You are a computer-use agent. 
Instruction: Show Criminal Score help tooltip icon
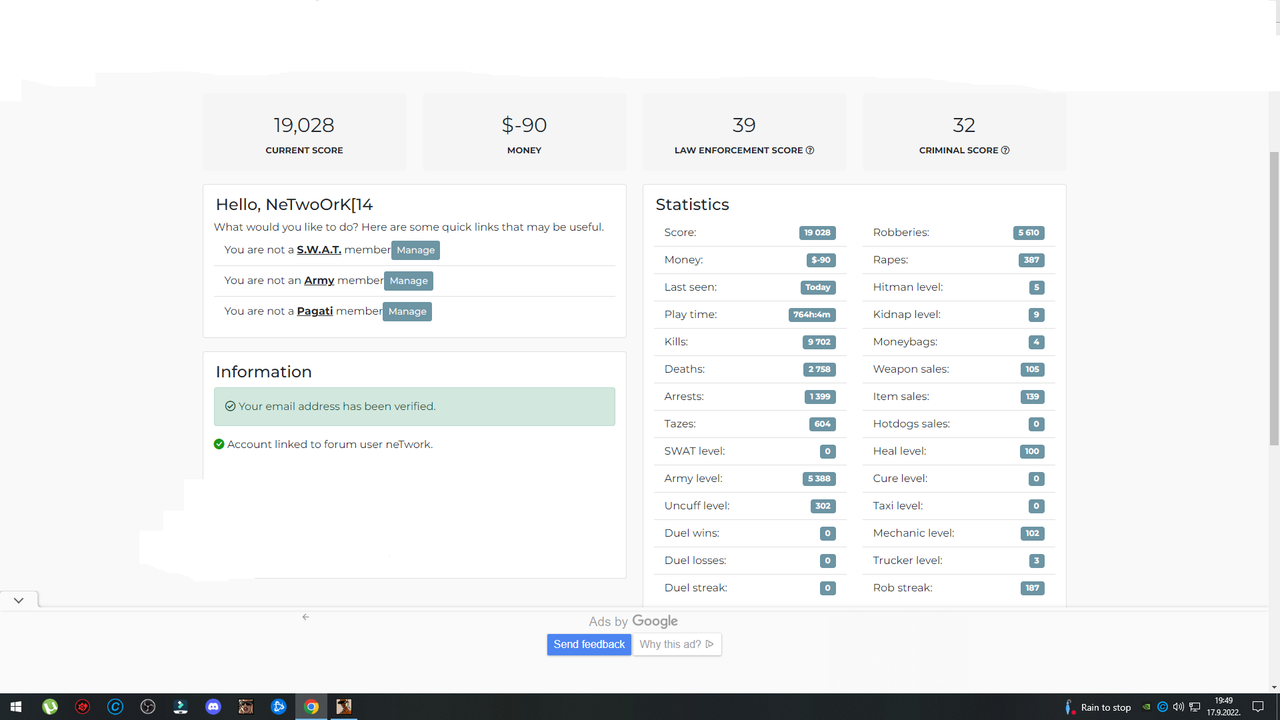[1005, 150]
